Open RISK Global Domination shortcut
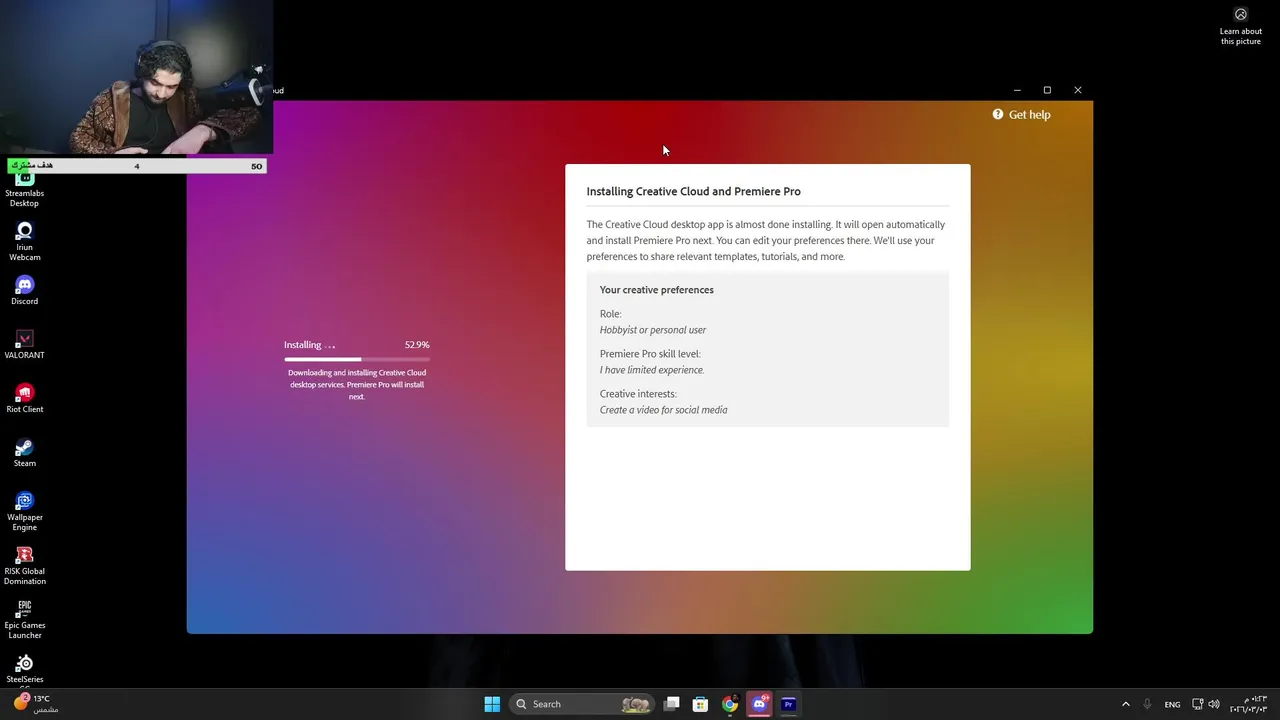This screenshot has width=1280, height=720. [25, 565]
